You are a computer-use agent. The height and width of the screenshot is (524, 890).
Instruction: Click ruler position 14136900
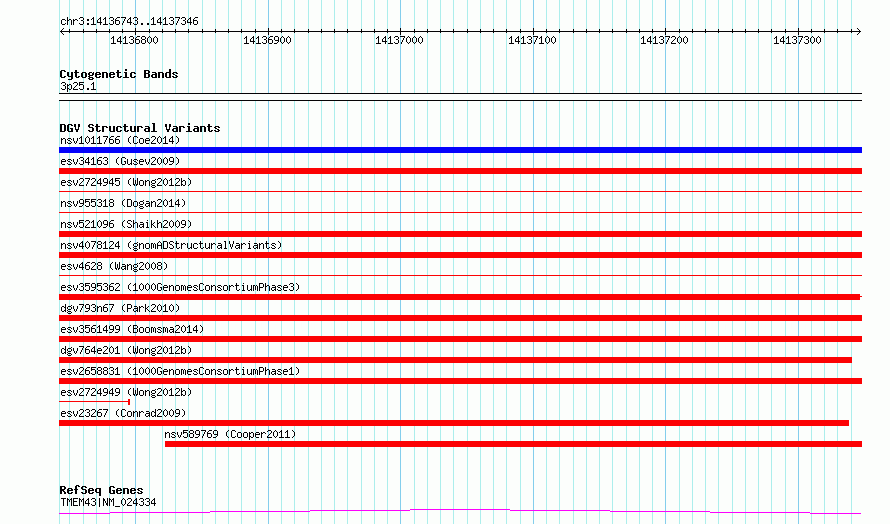267,40
